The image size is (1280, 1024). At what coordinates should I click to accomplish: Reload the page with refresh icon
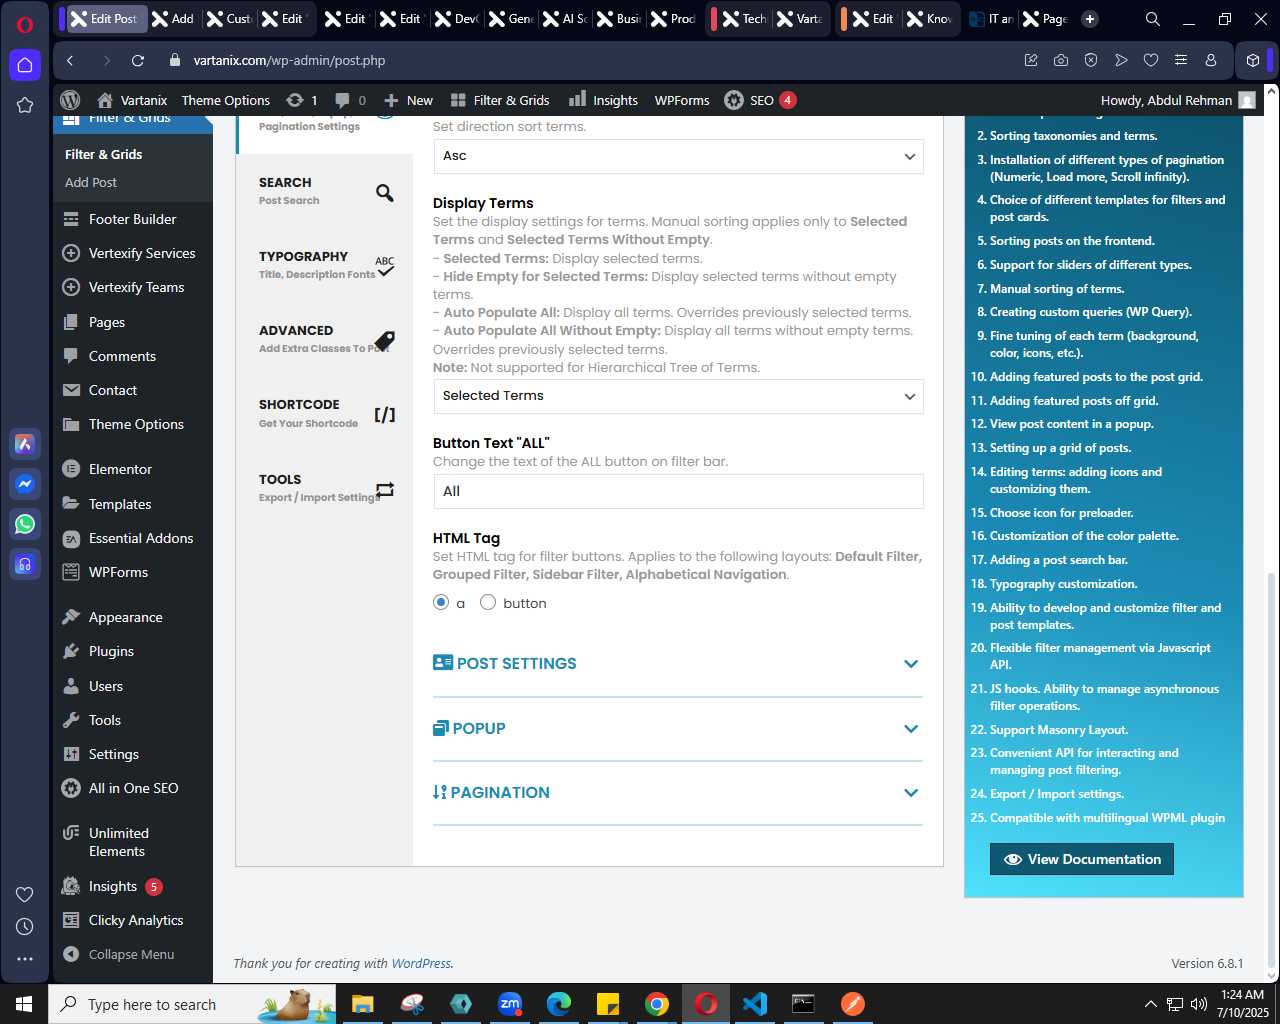pyautogui.click(x=138, y=60)
